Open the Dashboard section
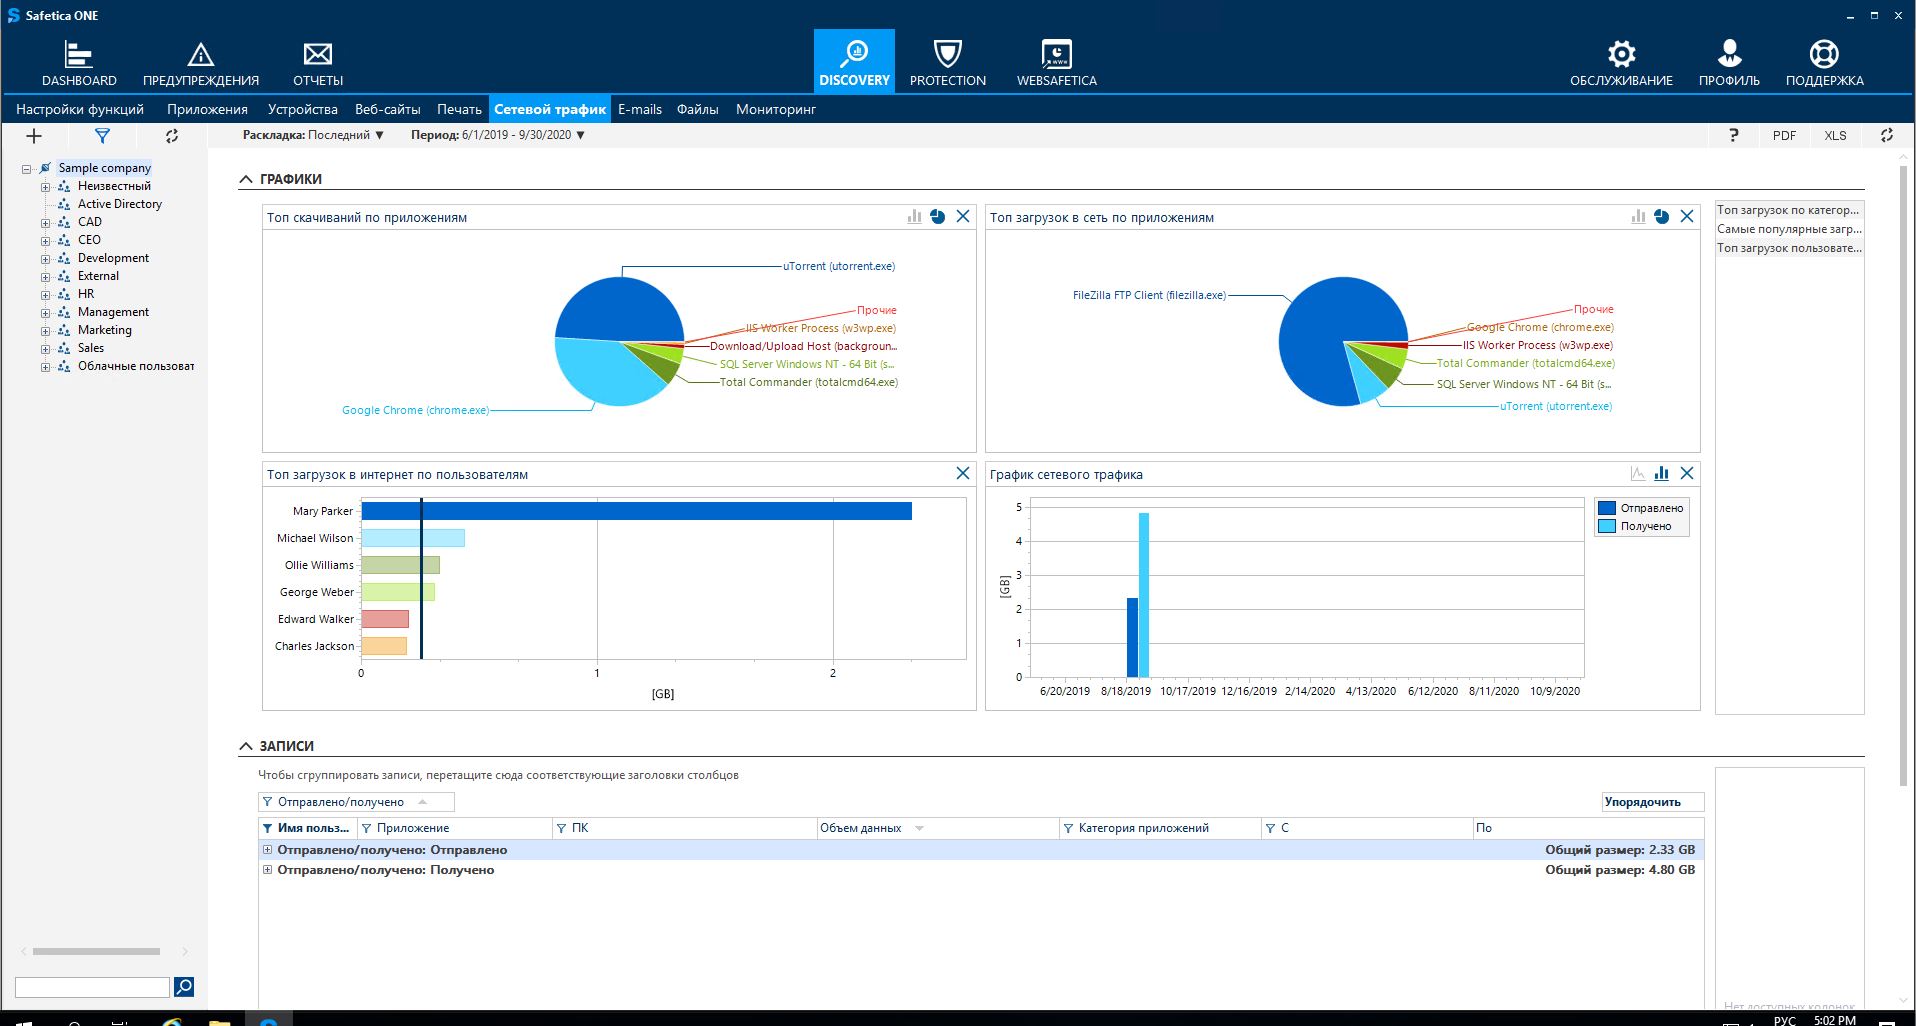Screen dimensions: 1916x1026 tap(79, 63)
